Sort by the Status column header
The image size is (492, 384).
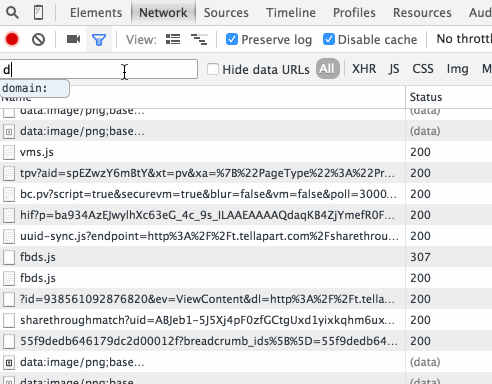pos(449,97)
